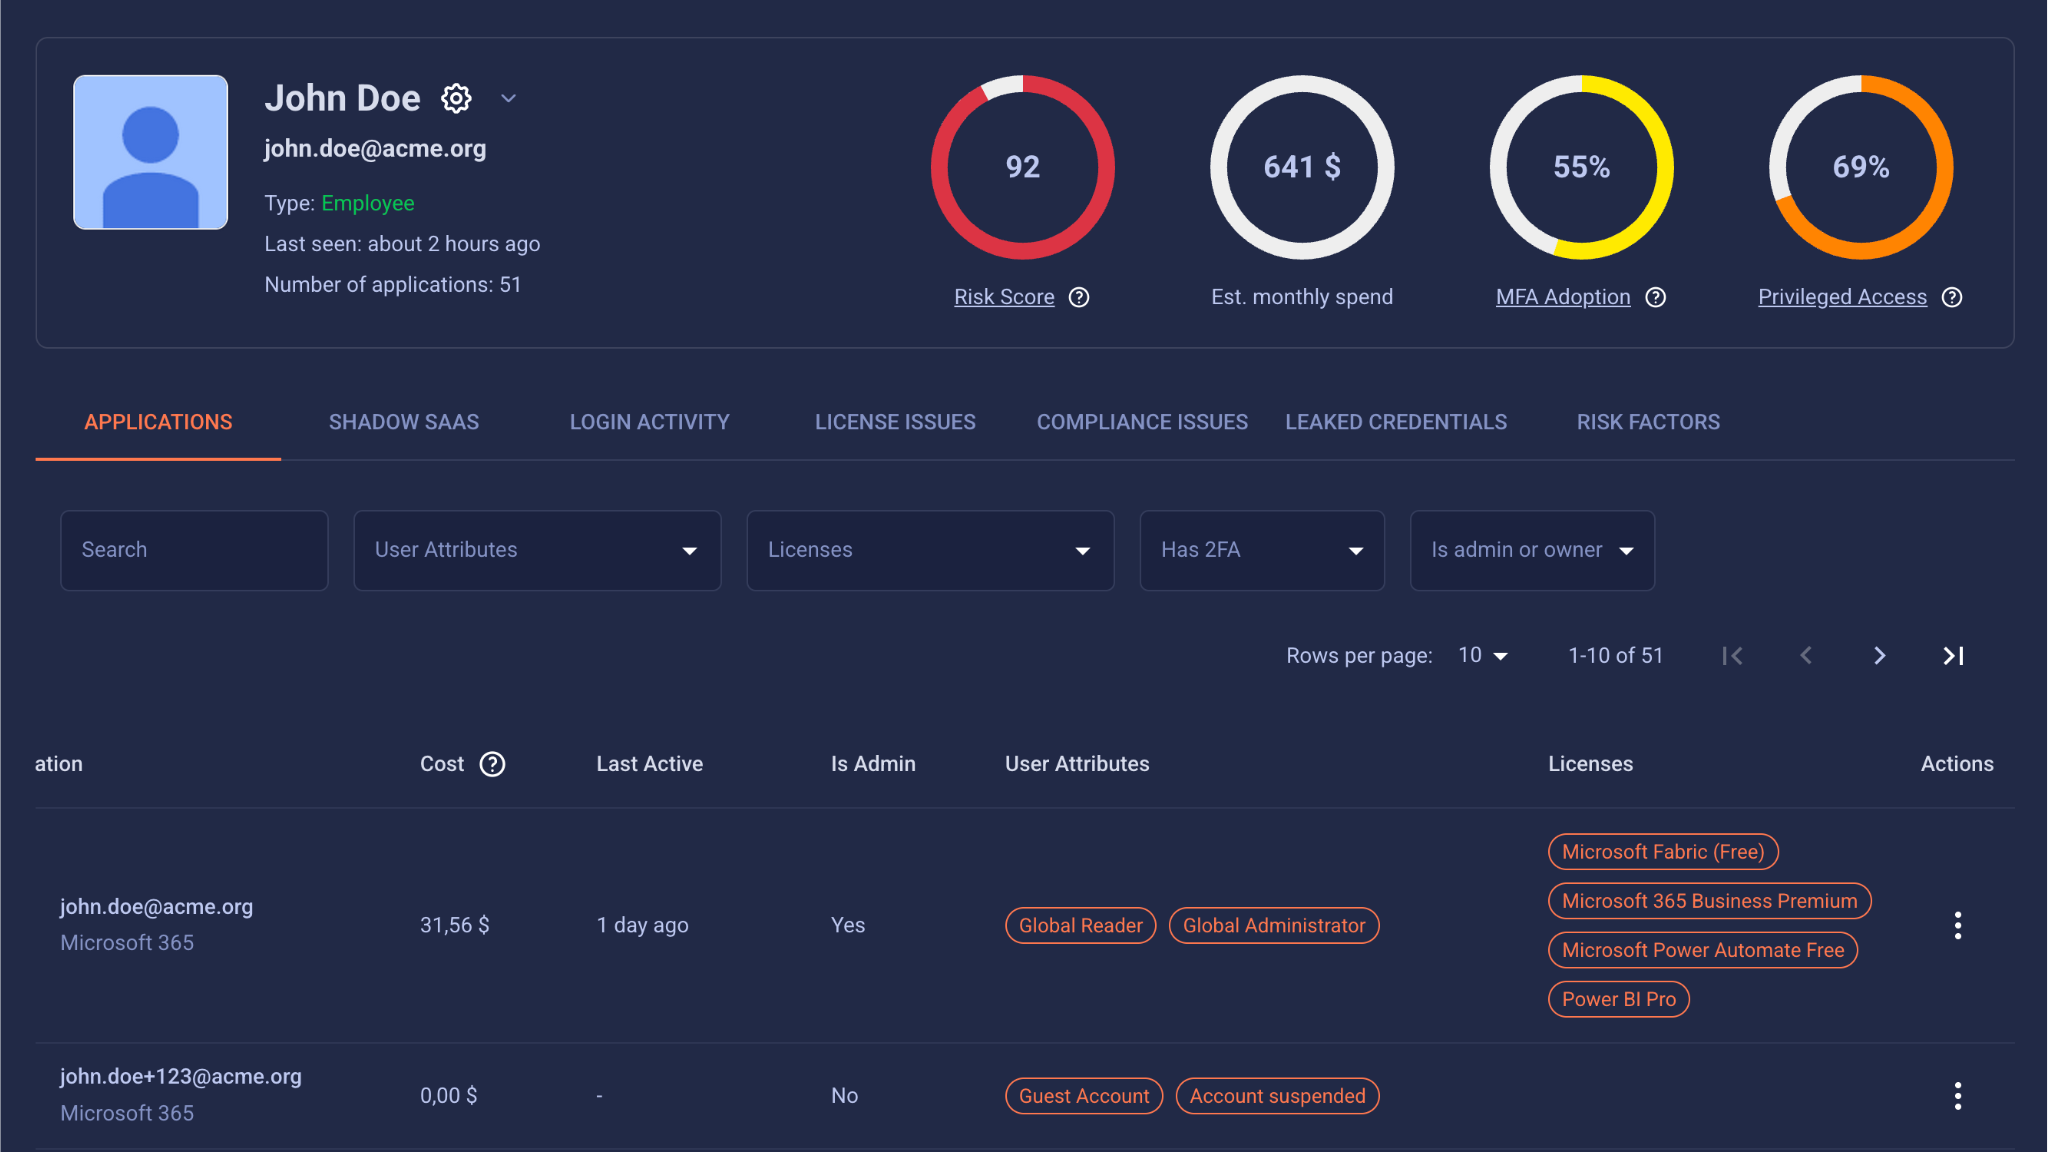Go to the next page of results
The width and height of the screenshot is (2048, 1152).
coord(1879,656)
